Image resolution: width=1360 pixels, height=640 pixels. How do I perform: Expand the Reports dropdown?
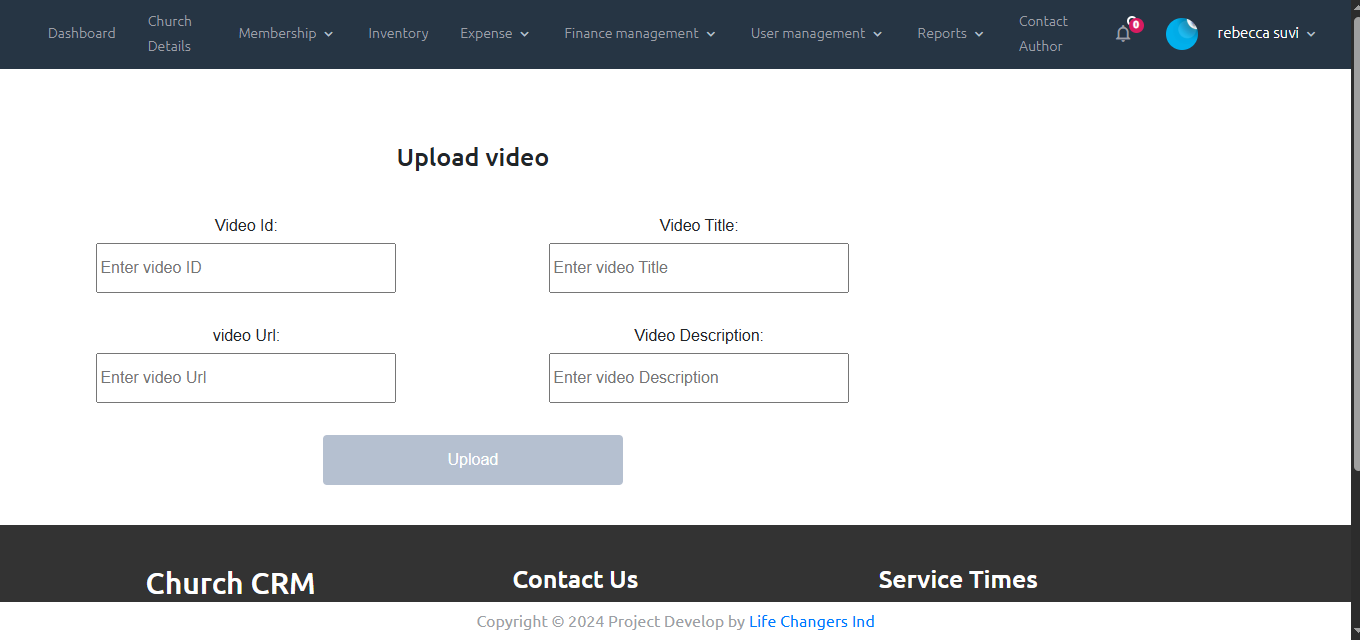948,33
